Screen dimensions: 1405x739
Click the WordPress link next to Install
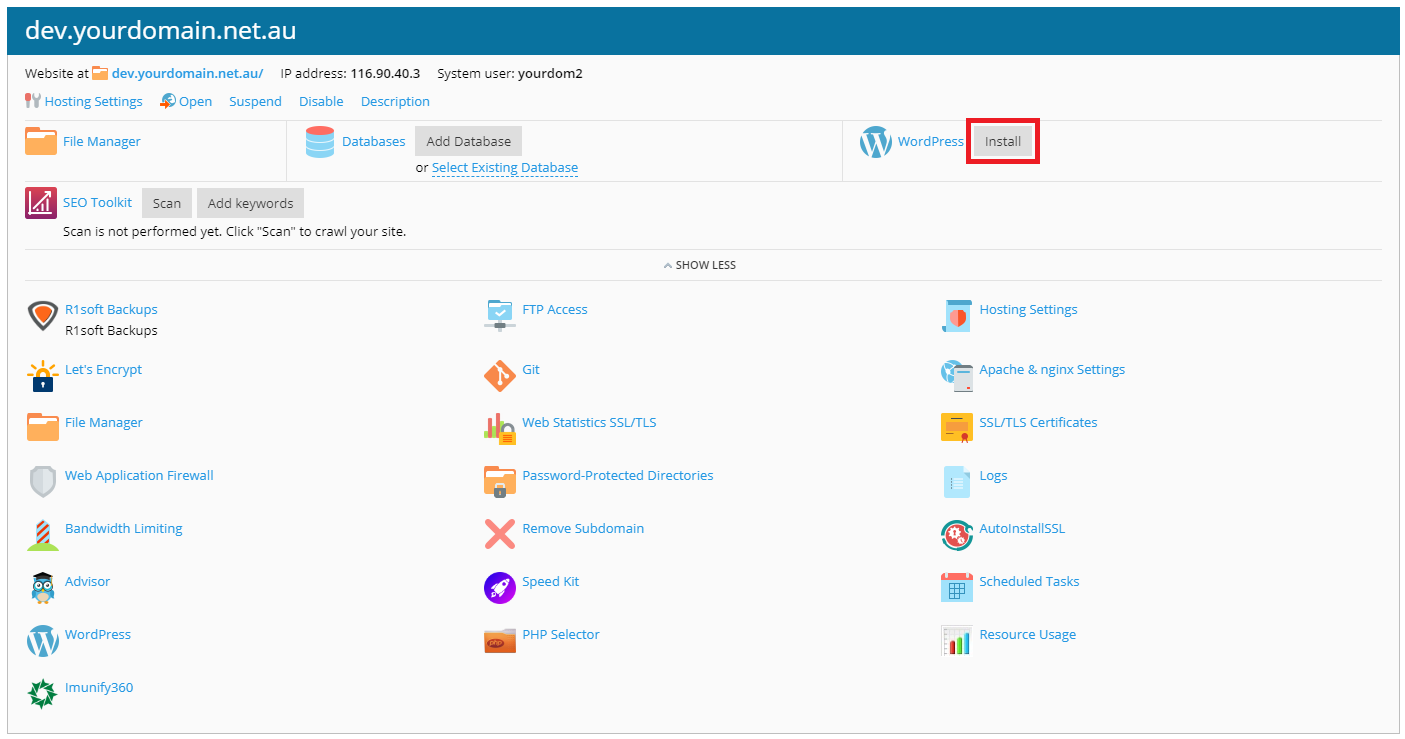[931, 141]
